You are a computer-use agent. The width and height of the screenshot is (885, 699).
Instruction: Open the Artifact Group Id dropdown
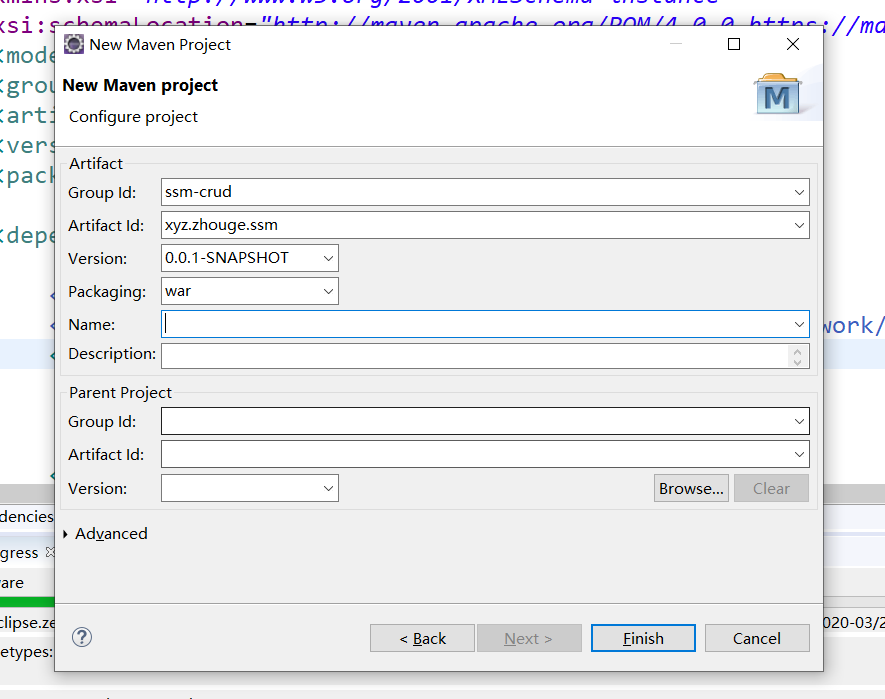coord(799,193)
